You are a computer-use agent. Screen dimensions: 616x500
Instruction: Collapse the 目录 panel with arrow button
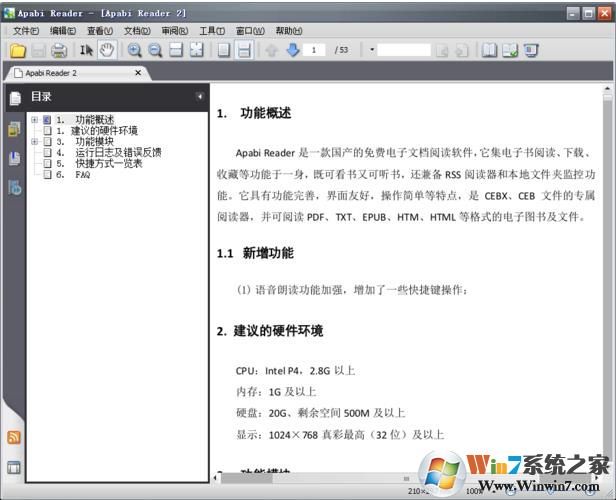tap(200, 97)
